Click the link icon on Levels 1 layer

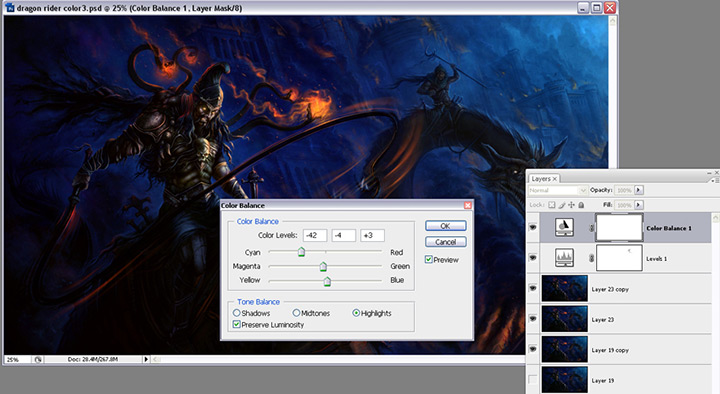pos(591,259)
